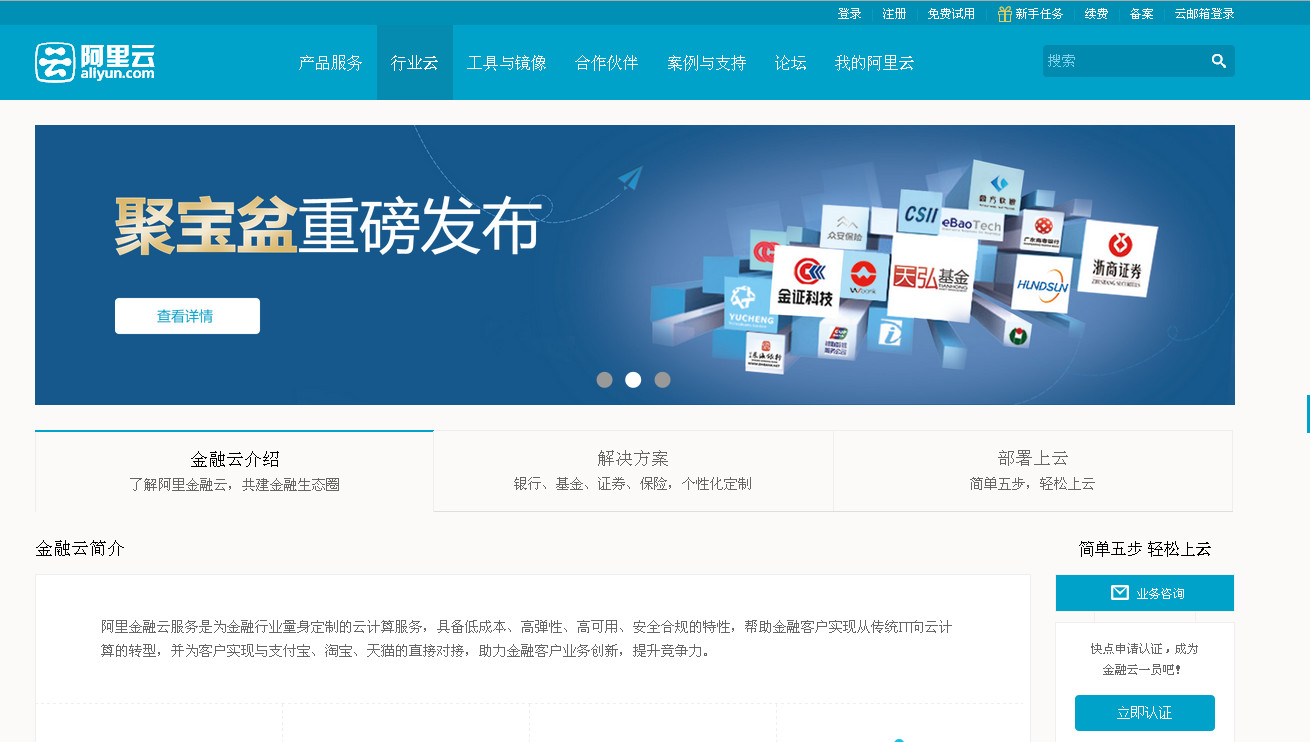This screenshot has height=742, width=1310.
Task: Open the 工具与镜像 navigation menu
Action: [x=506, y=63]
